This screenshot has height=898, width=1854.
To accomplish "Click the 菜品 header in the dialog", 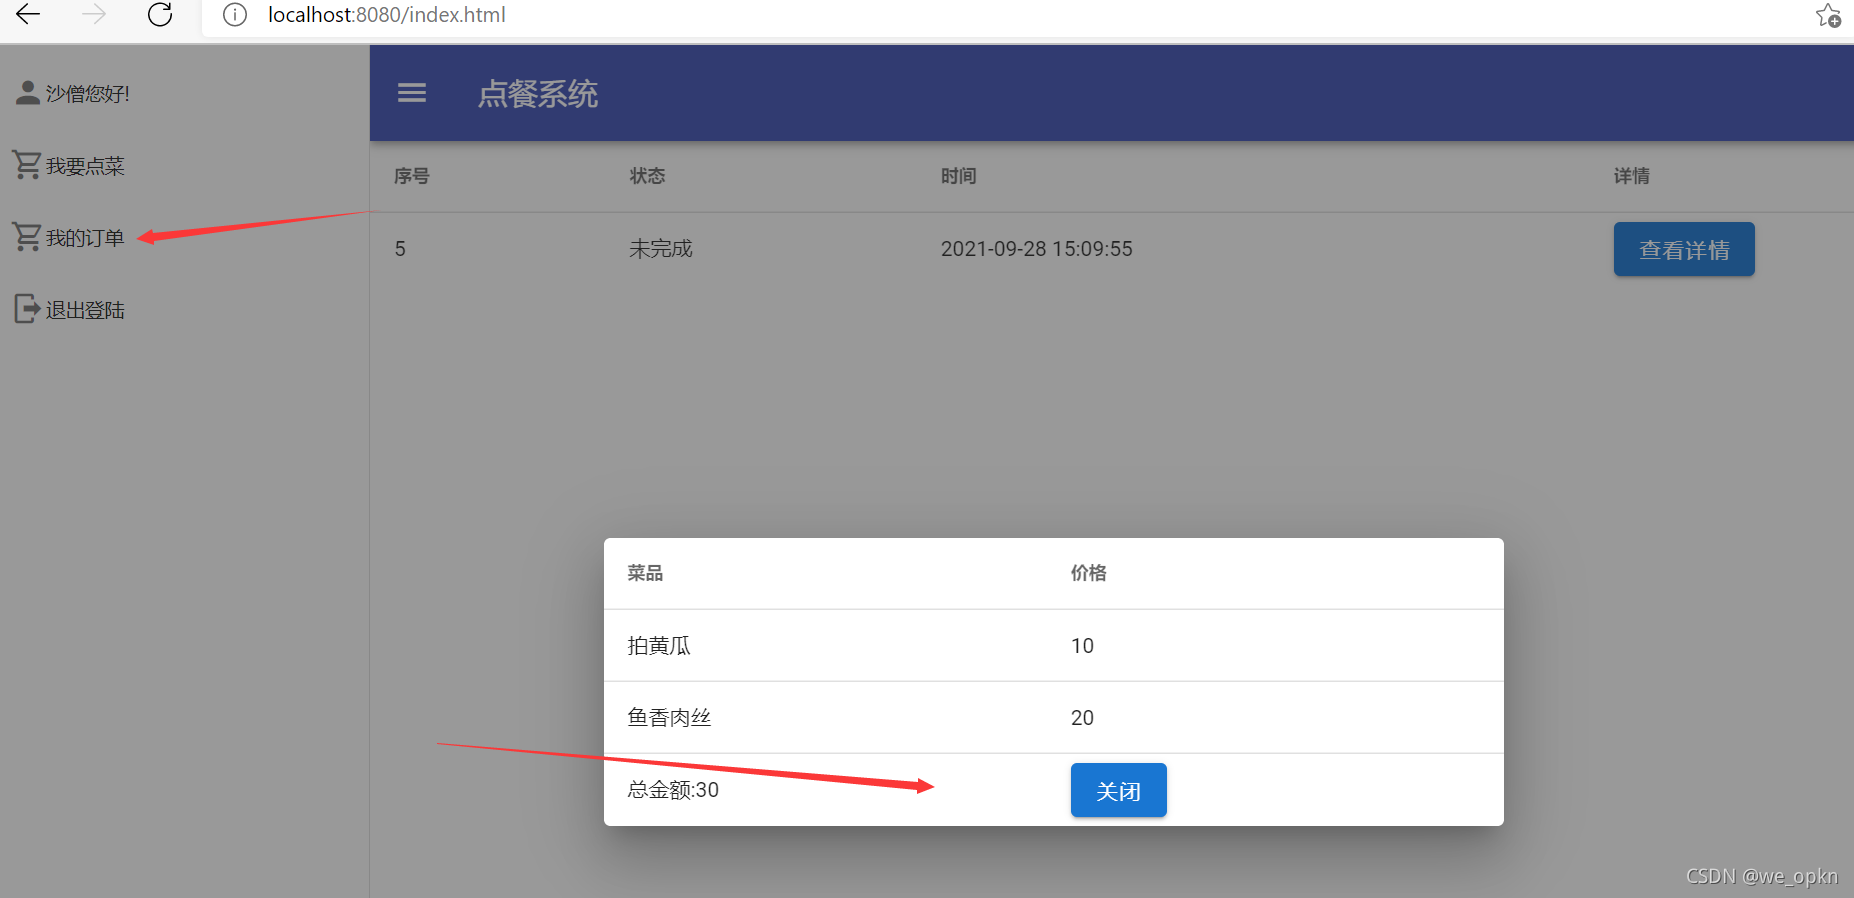I will [x=645, y=573].
